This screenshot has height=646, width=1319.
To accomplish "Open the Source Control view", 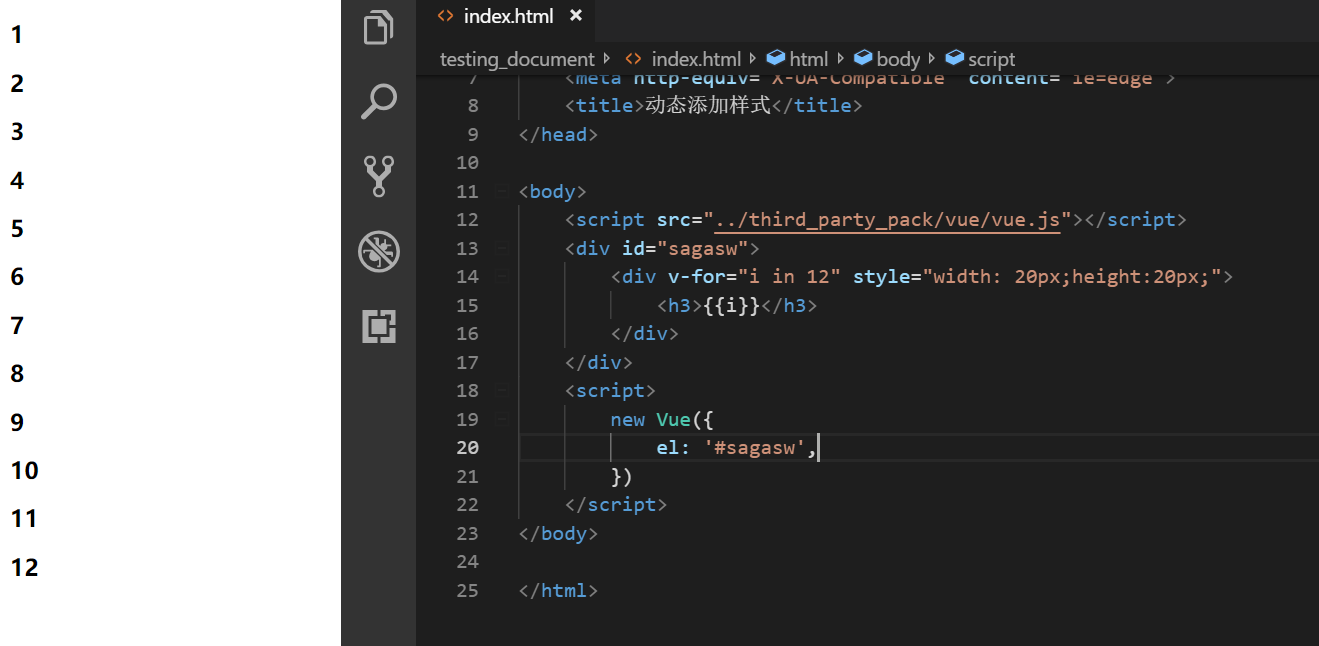I will [379, 176].
